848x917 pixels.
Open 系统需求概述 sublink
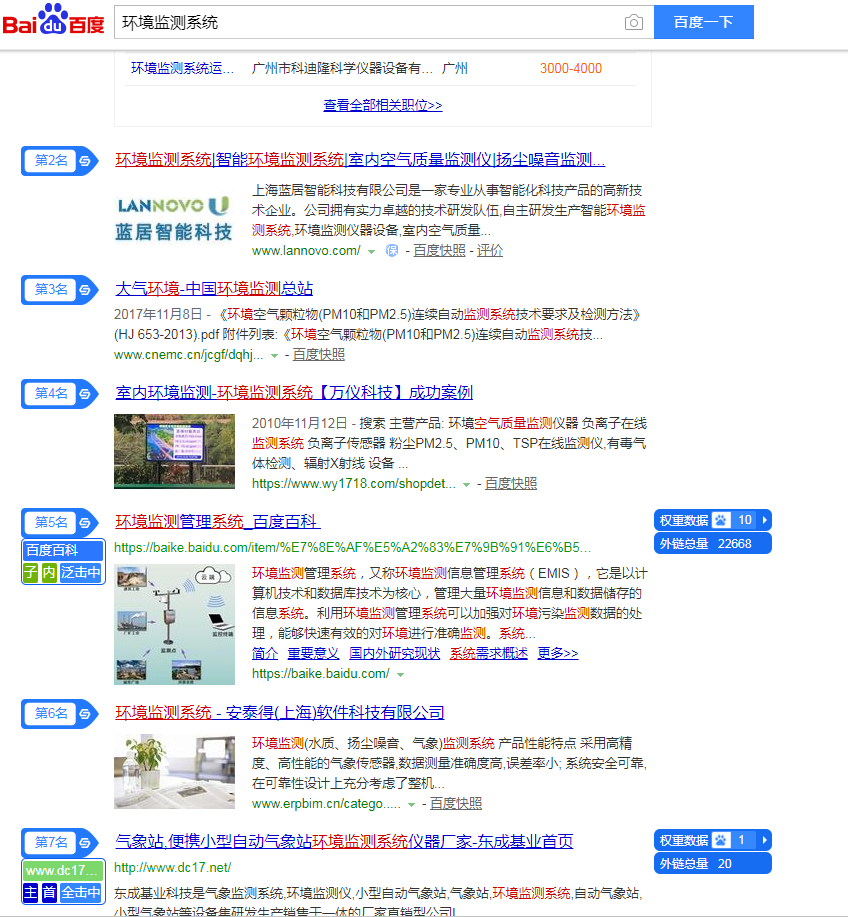pos(489,653)
